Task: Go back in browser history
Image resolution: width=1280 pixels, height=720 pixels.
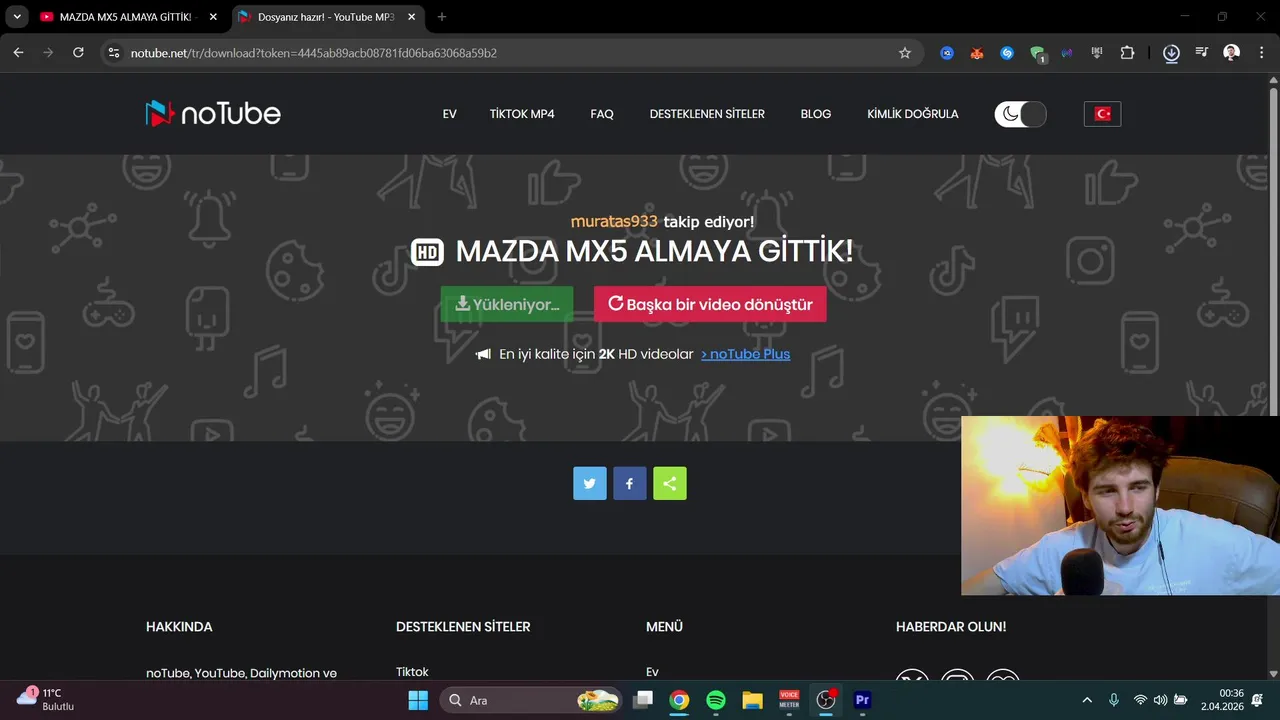Action: (18, 53)
